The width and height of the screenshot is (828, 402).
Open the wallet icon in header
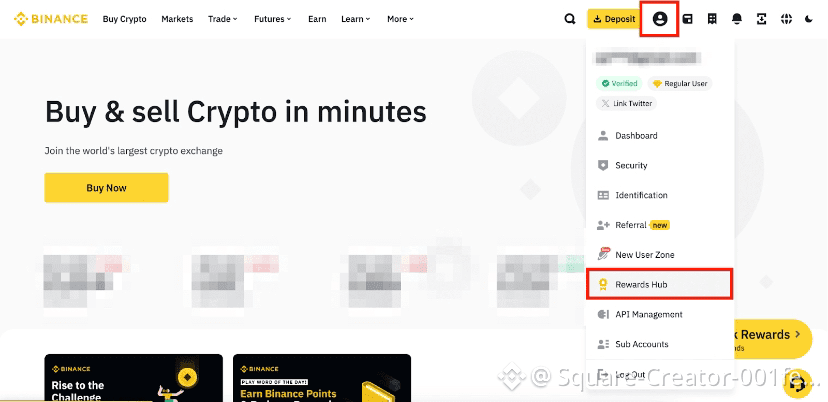(x=688, y=19)
